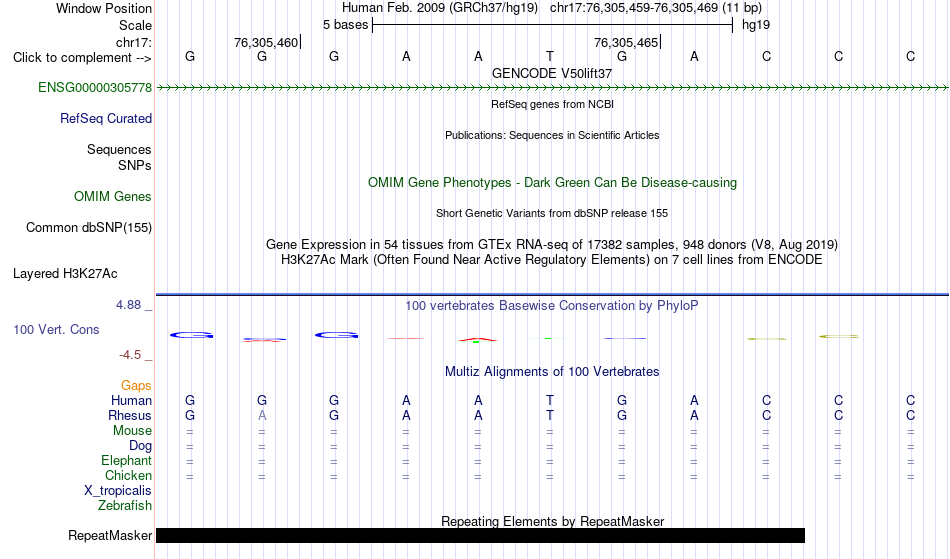Click 'Multiz Alignments of 100 Vertebrates' title
950x559 pixels.
[552, 372]
